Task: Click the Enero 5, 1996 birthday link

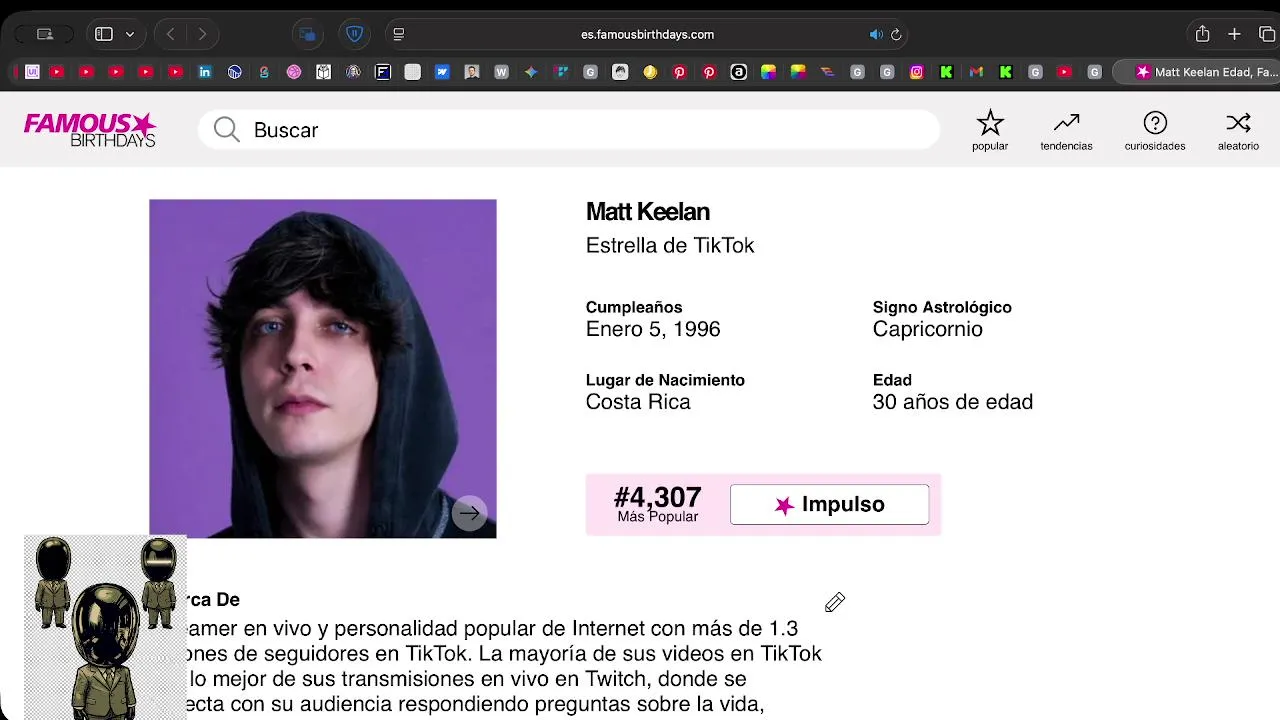Action: pos(653,329)
